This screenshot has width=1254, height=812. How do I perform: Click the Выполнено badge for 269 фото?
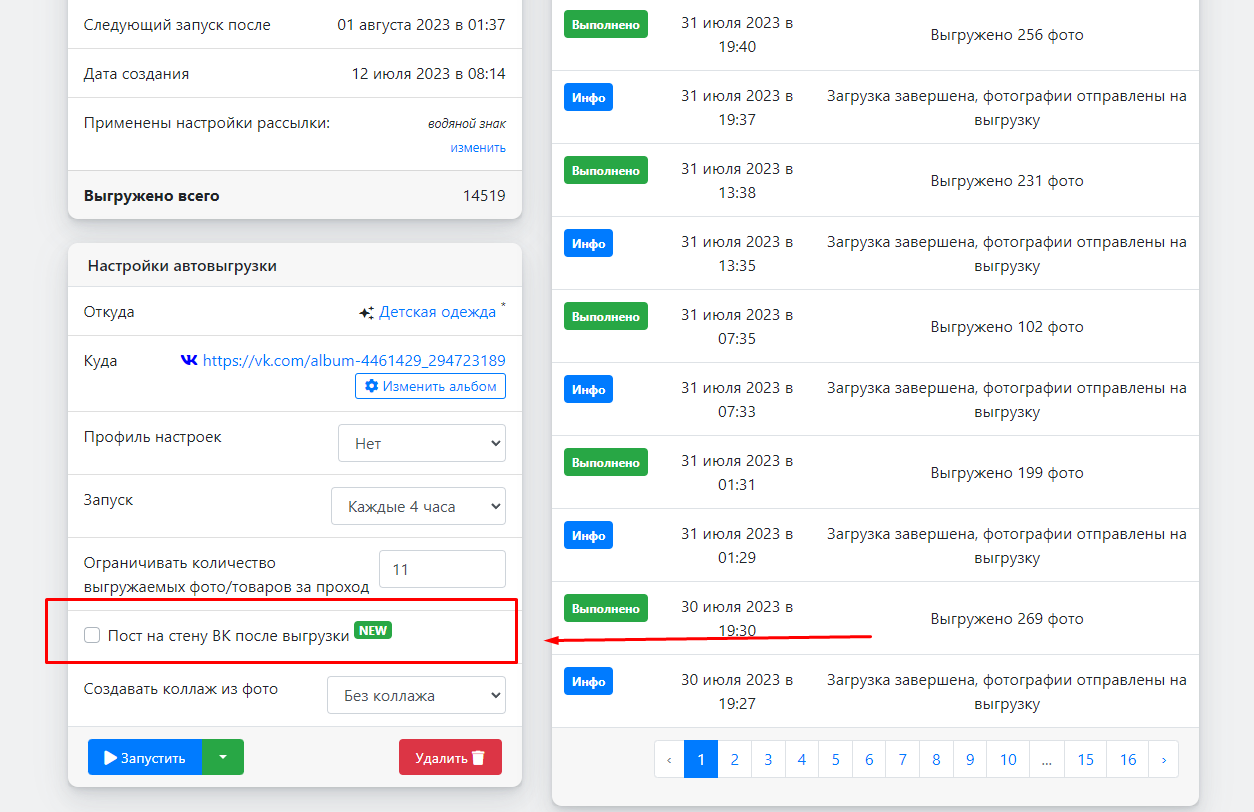[605, 608]
